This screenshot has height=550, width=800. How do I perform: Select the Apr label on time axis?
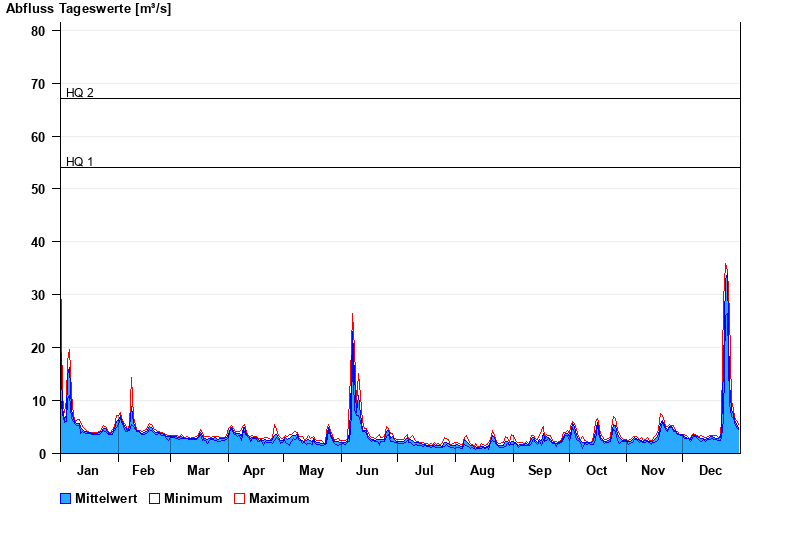pos(254,471)
